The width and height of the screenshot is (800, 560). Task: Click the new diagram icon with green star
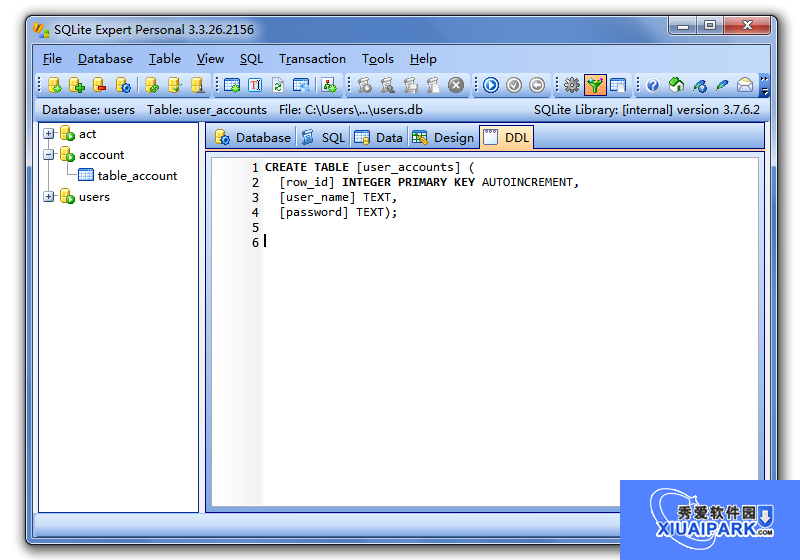coord(329,85)
